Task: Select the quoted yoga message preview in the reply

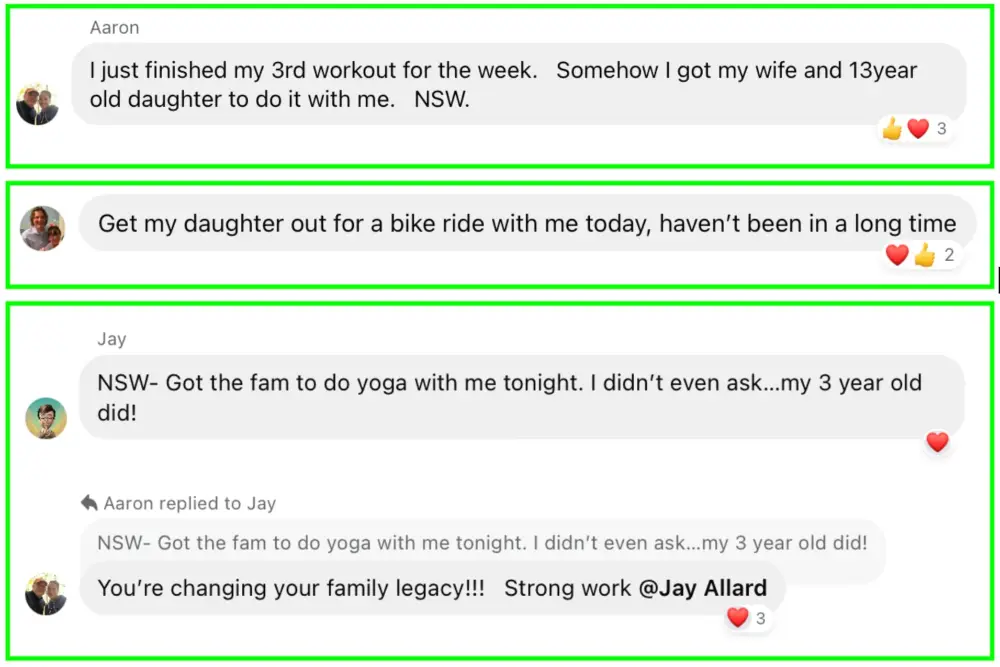Action: (x=482, y=543)
